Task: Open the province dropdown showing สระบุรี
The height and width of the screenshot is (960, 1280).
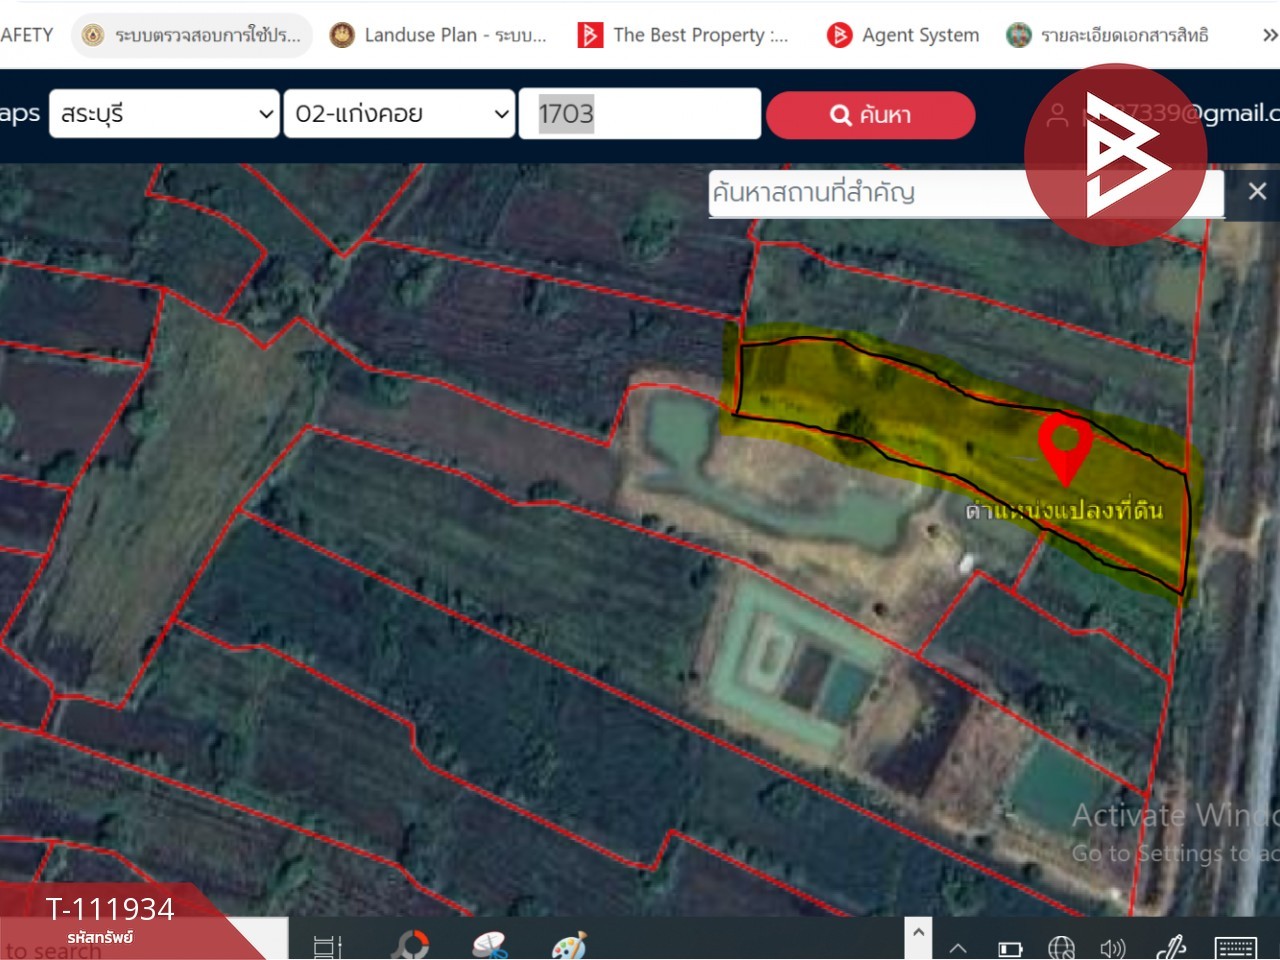Action: click(x=164, y=114)
